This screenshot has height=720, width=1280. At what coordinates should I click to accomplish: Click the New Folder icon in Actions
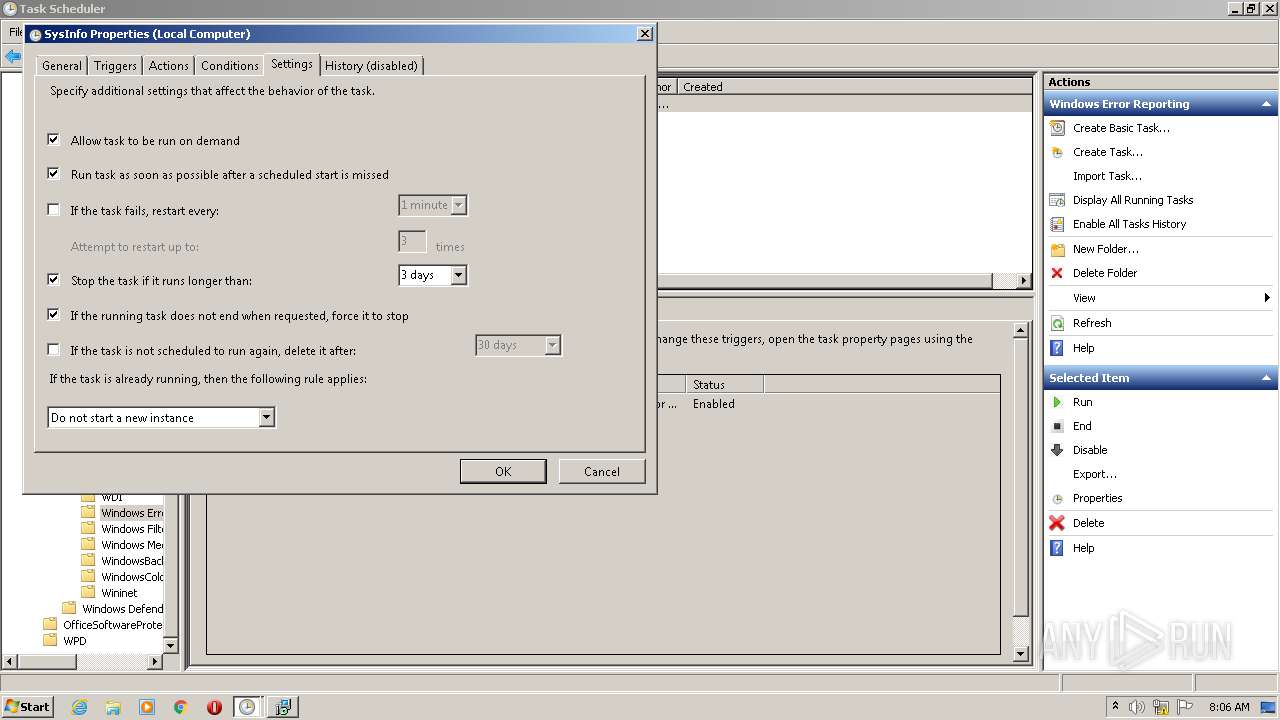coord(1057,249)
